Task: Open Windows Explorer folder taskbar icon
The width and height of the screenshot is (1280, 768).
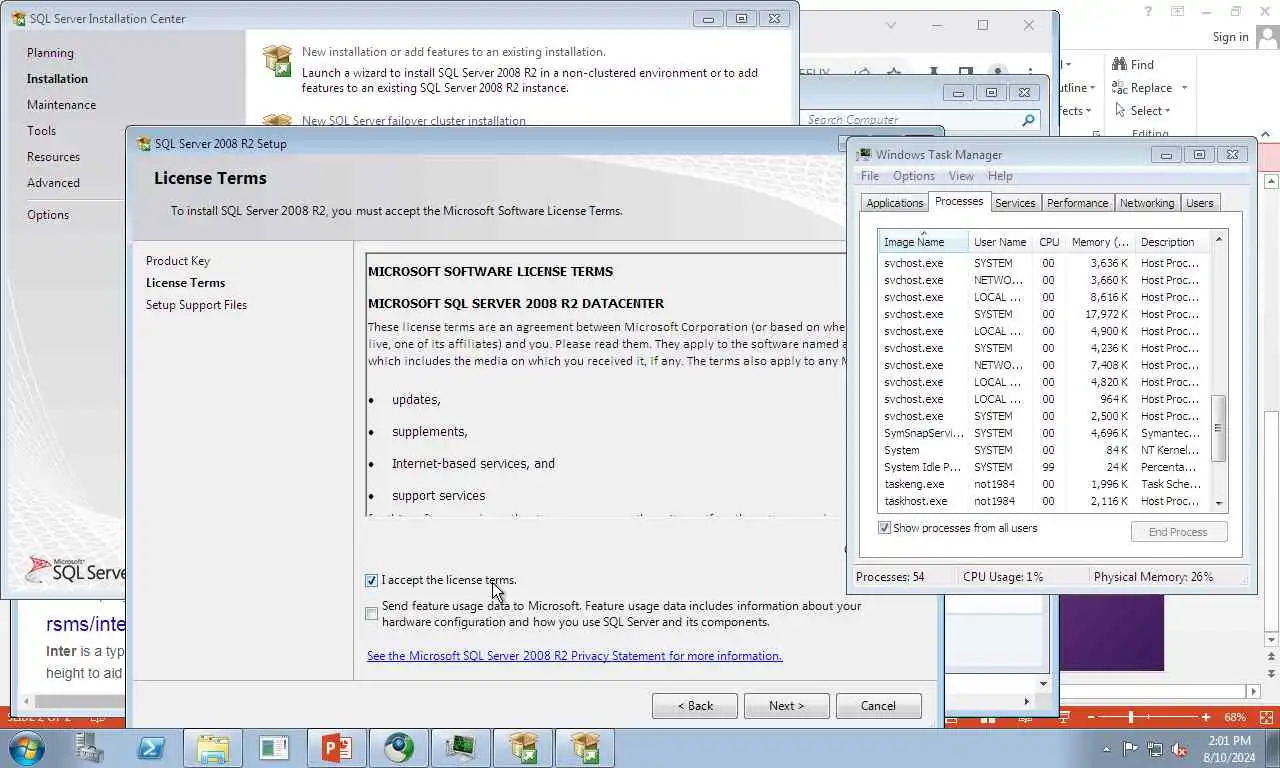Action: pos(213,748)
